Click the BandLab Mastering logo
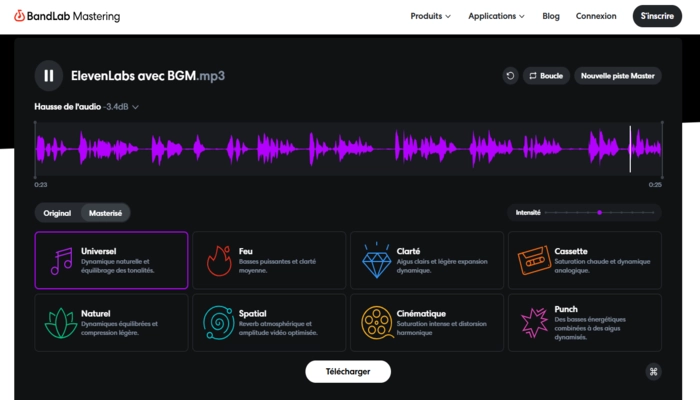The height and width of the screenshot is (400, 700). coord(67,16)
